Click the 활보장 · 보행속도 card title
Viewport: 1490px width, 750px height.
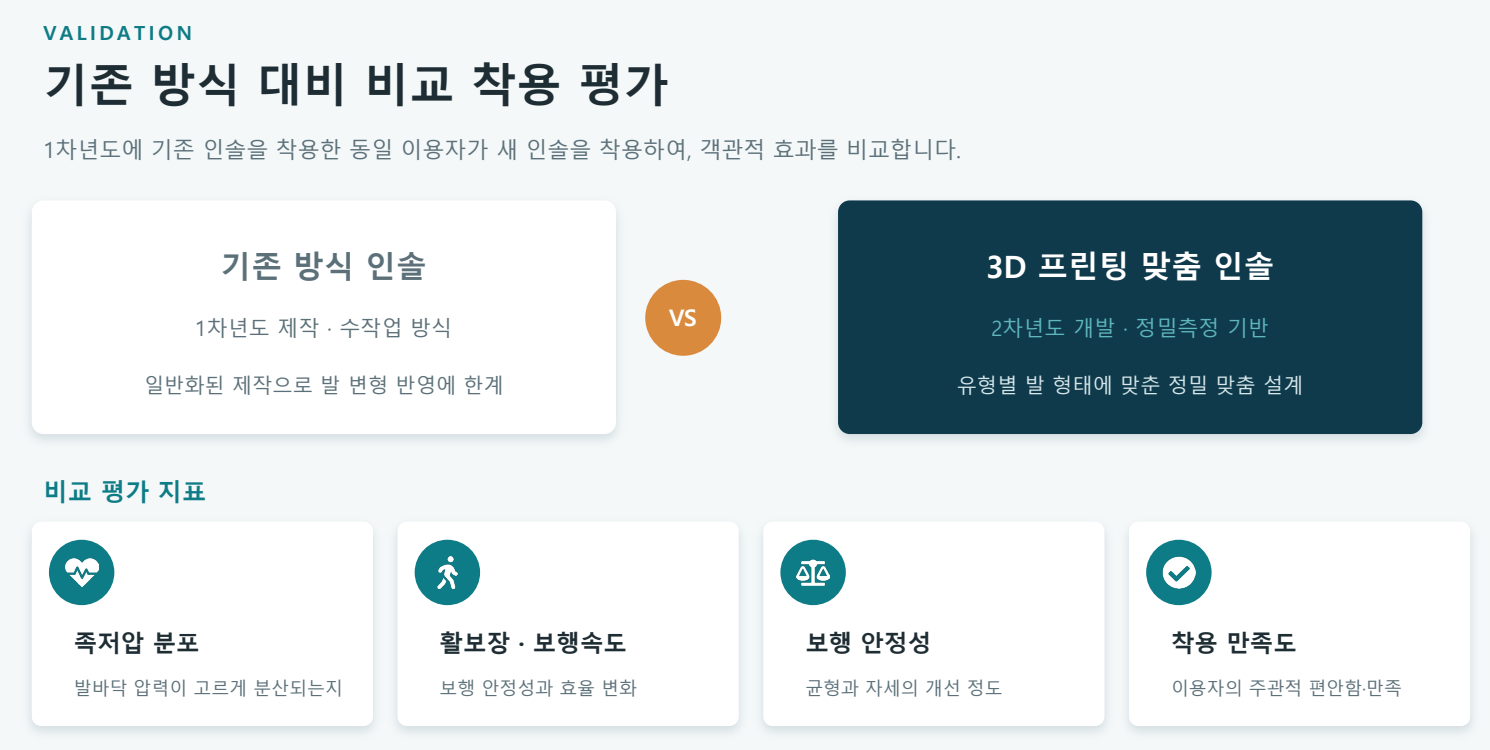(x=533, y=642)
